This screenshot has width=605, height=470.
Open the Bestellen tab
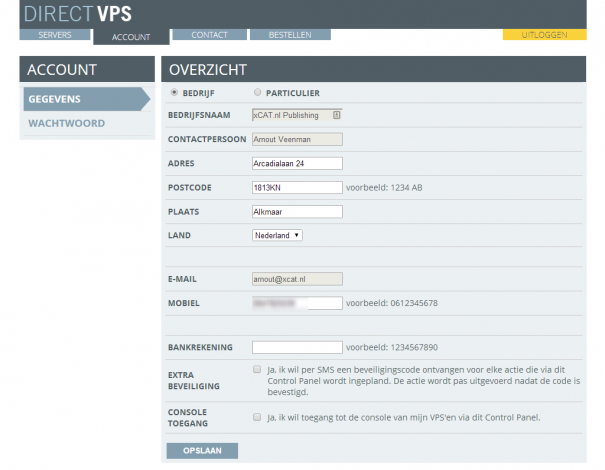click(290, 35)
